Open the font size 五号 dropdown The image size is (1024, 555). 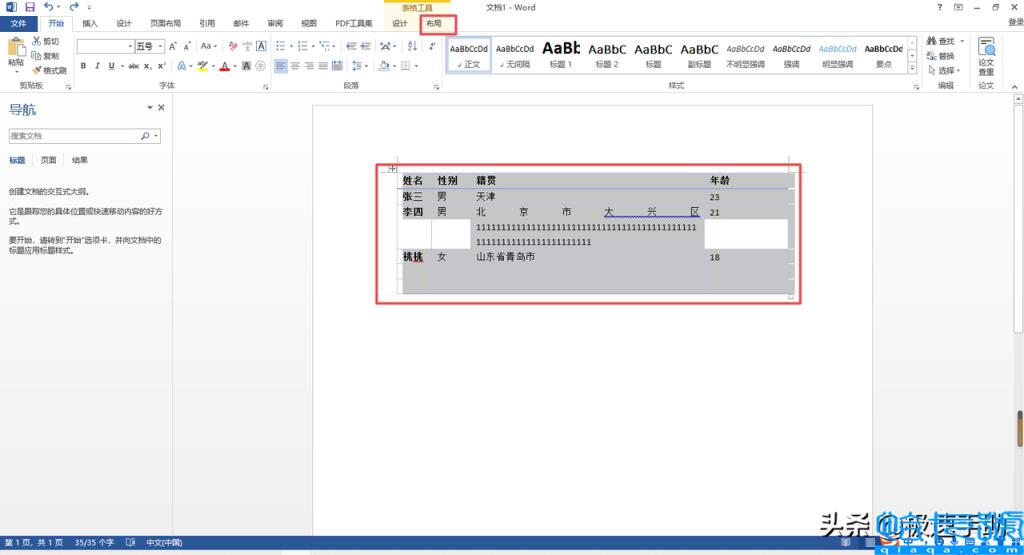[x=160, y=46]
